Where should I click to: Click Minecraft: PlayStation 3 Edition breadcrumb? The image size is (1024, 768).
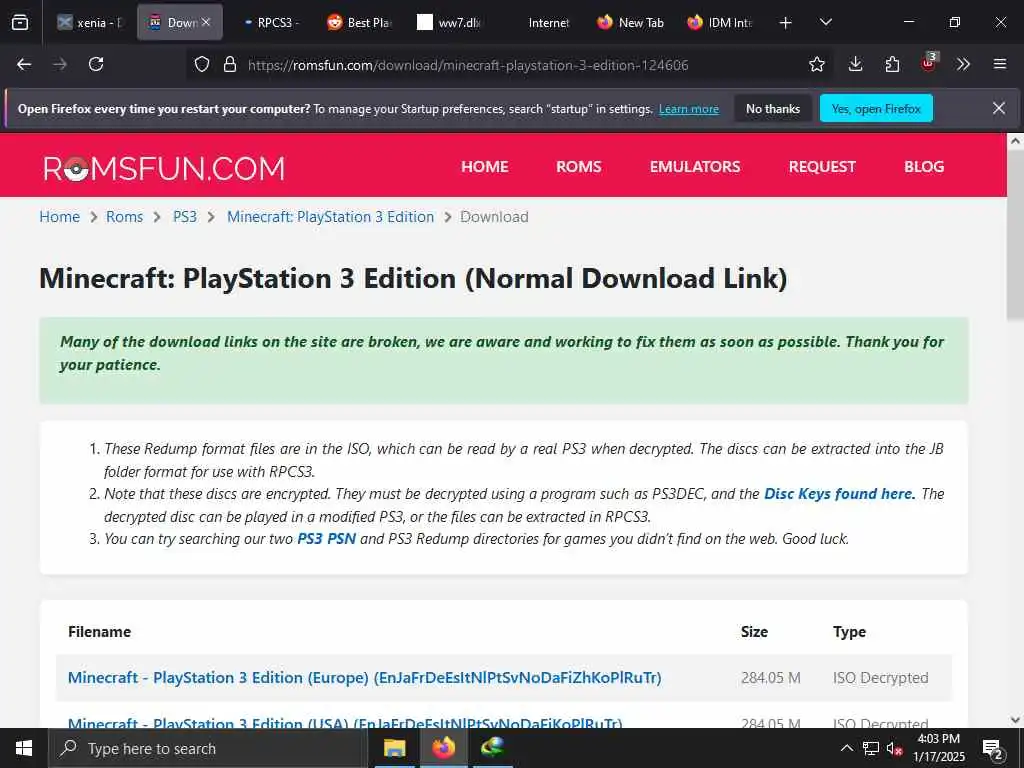pyautogui.click(x=330, y=217)
